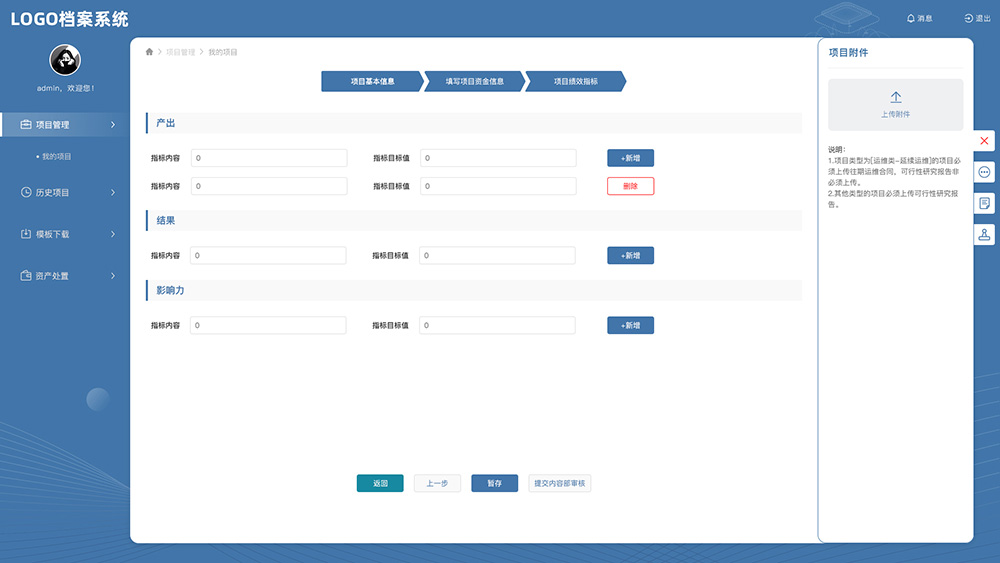Focus 指标目标值 field under 结果
The width and height of the screenshot is (1000, 563).
[497, 255]
